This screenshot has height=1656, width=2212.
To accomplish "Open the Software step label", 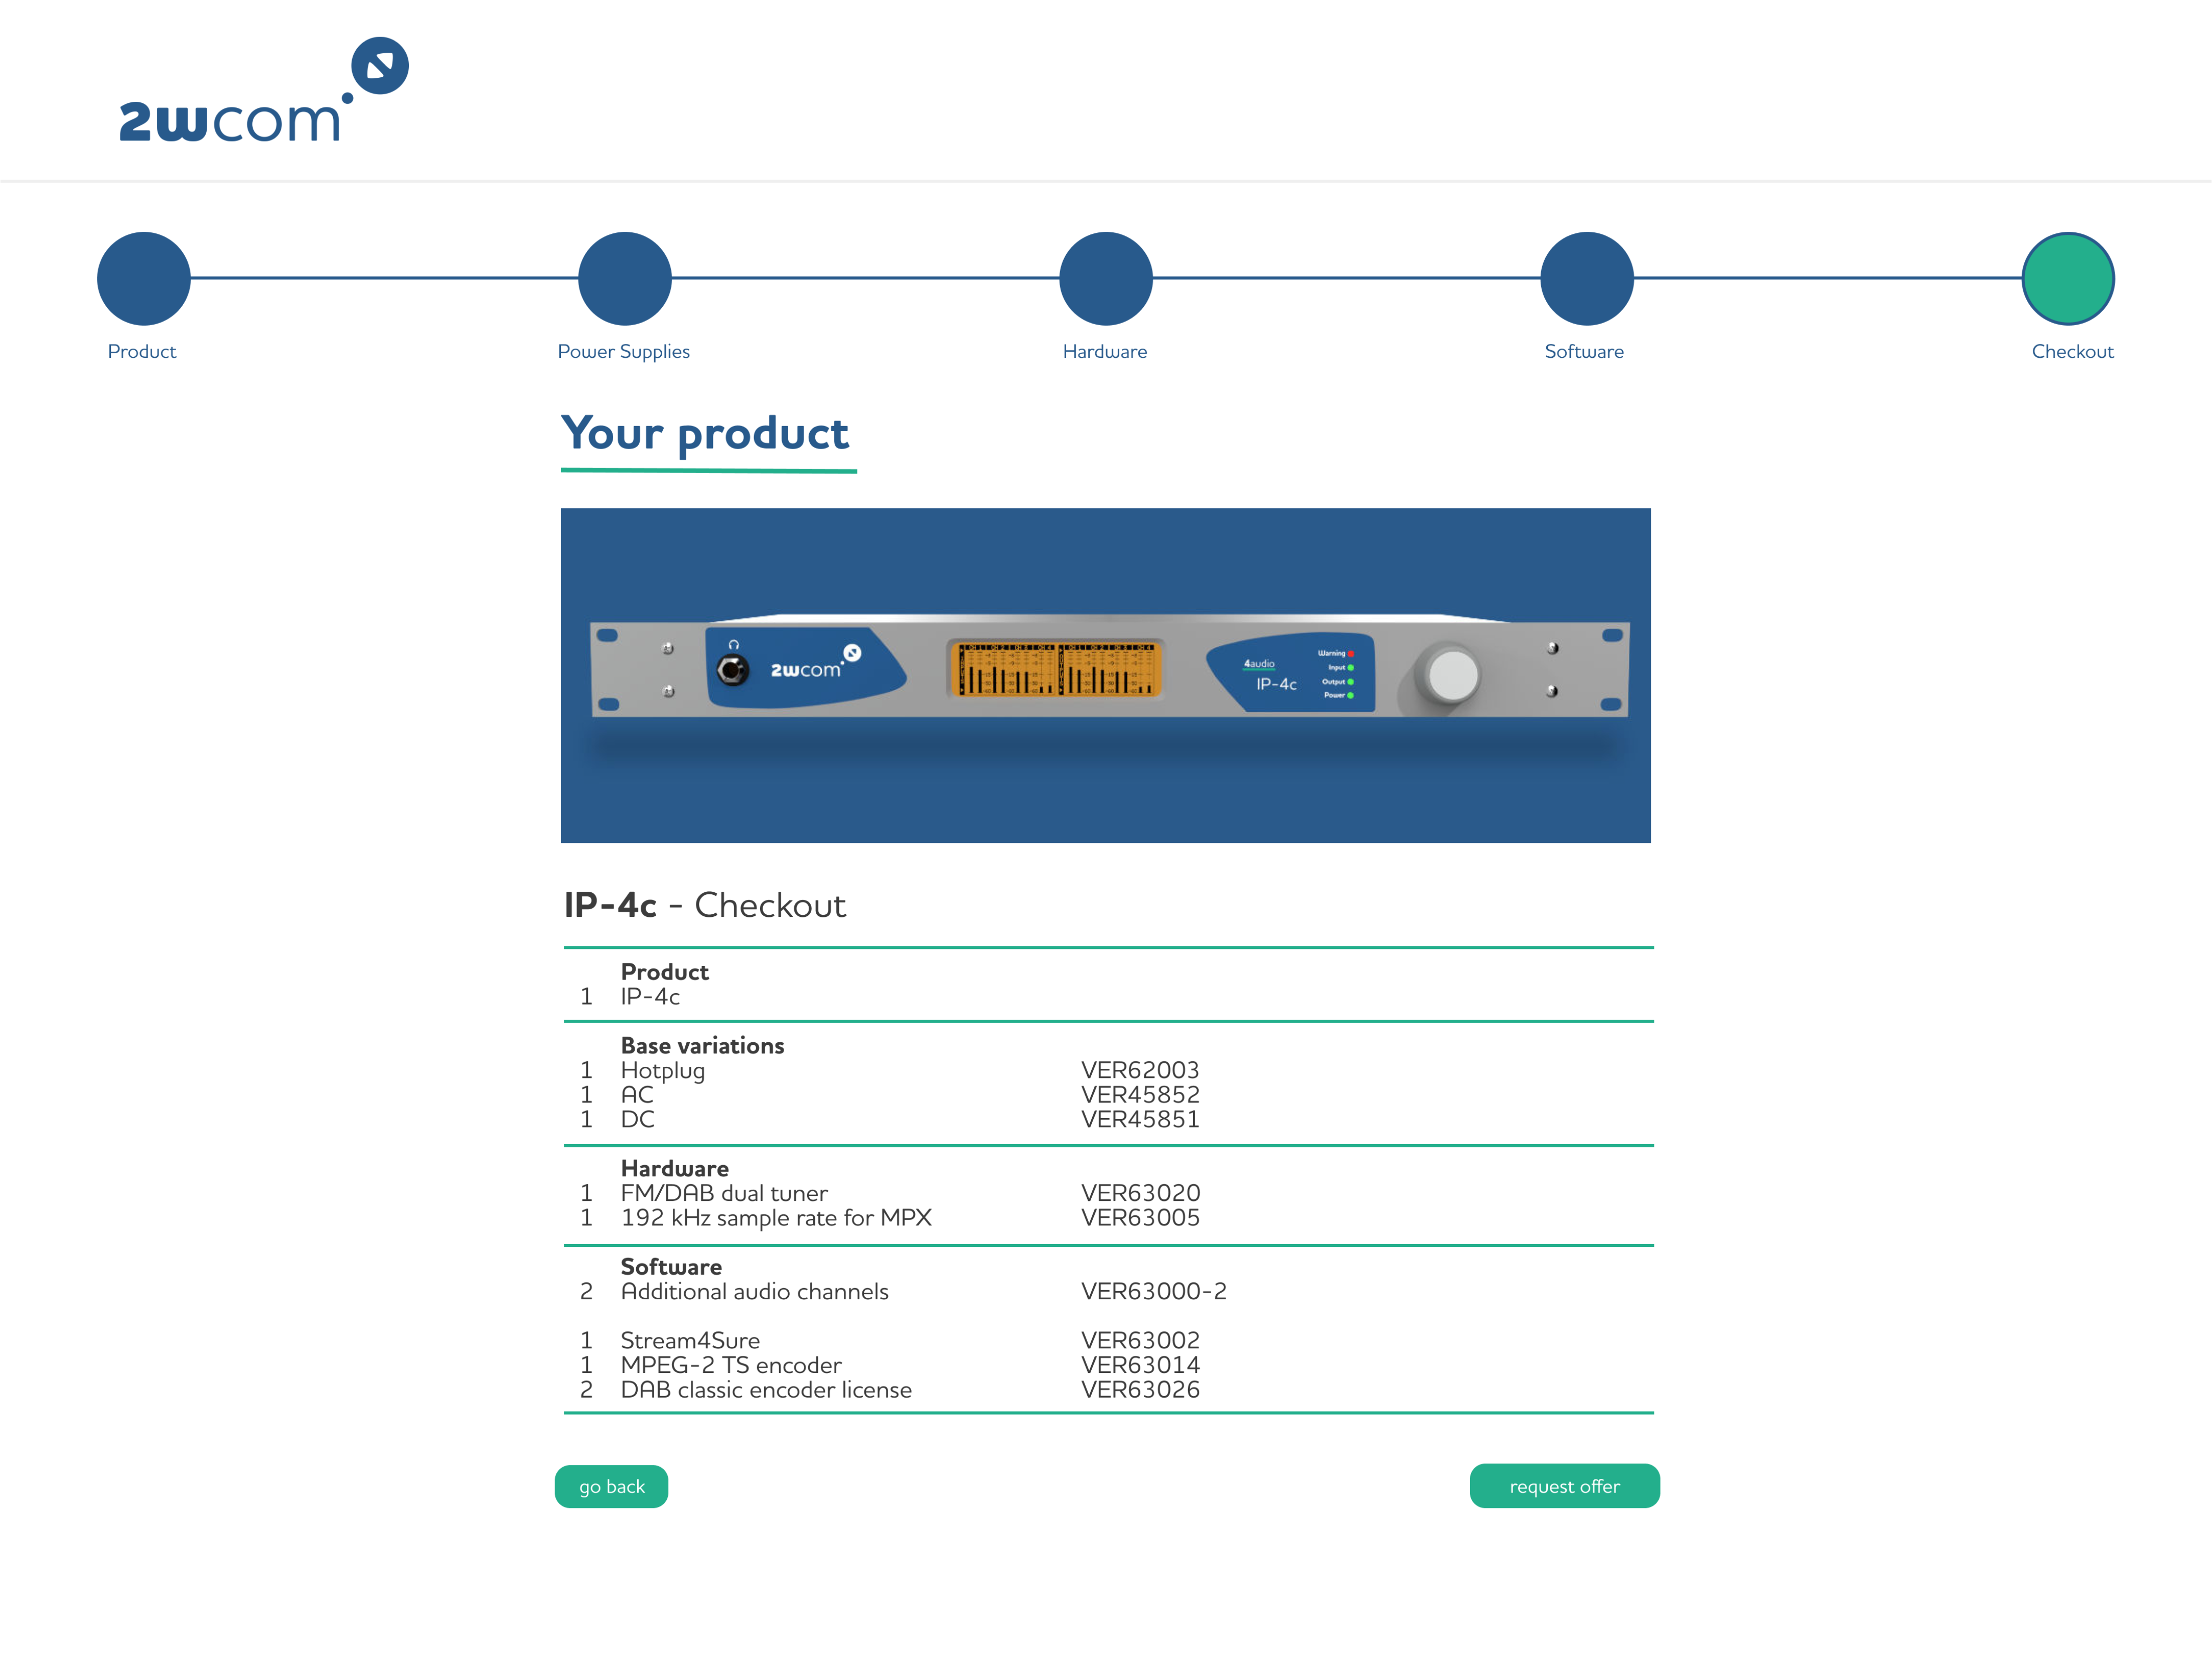I will click(x=1584, y=351).
